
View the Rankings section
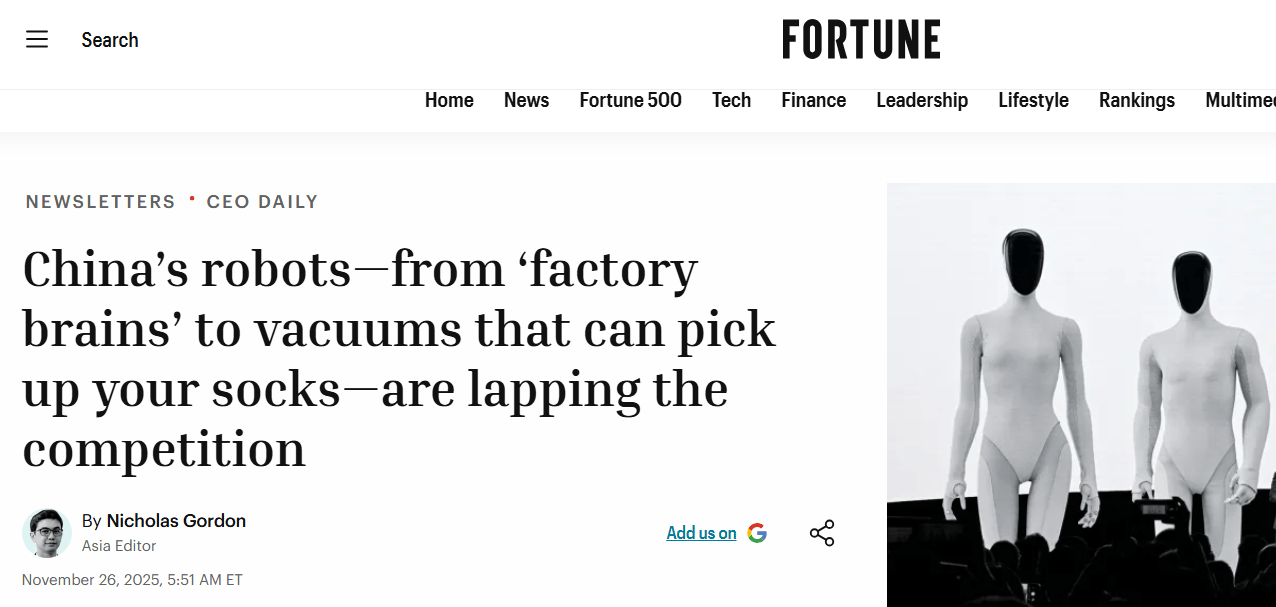pyautogui.click(x=1136, y=100)
